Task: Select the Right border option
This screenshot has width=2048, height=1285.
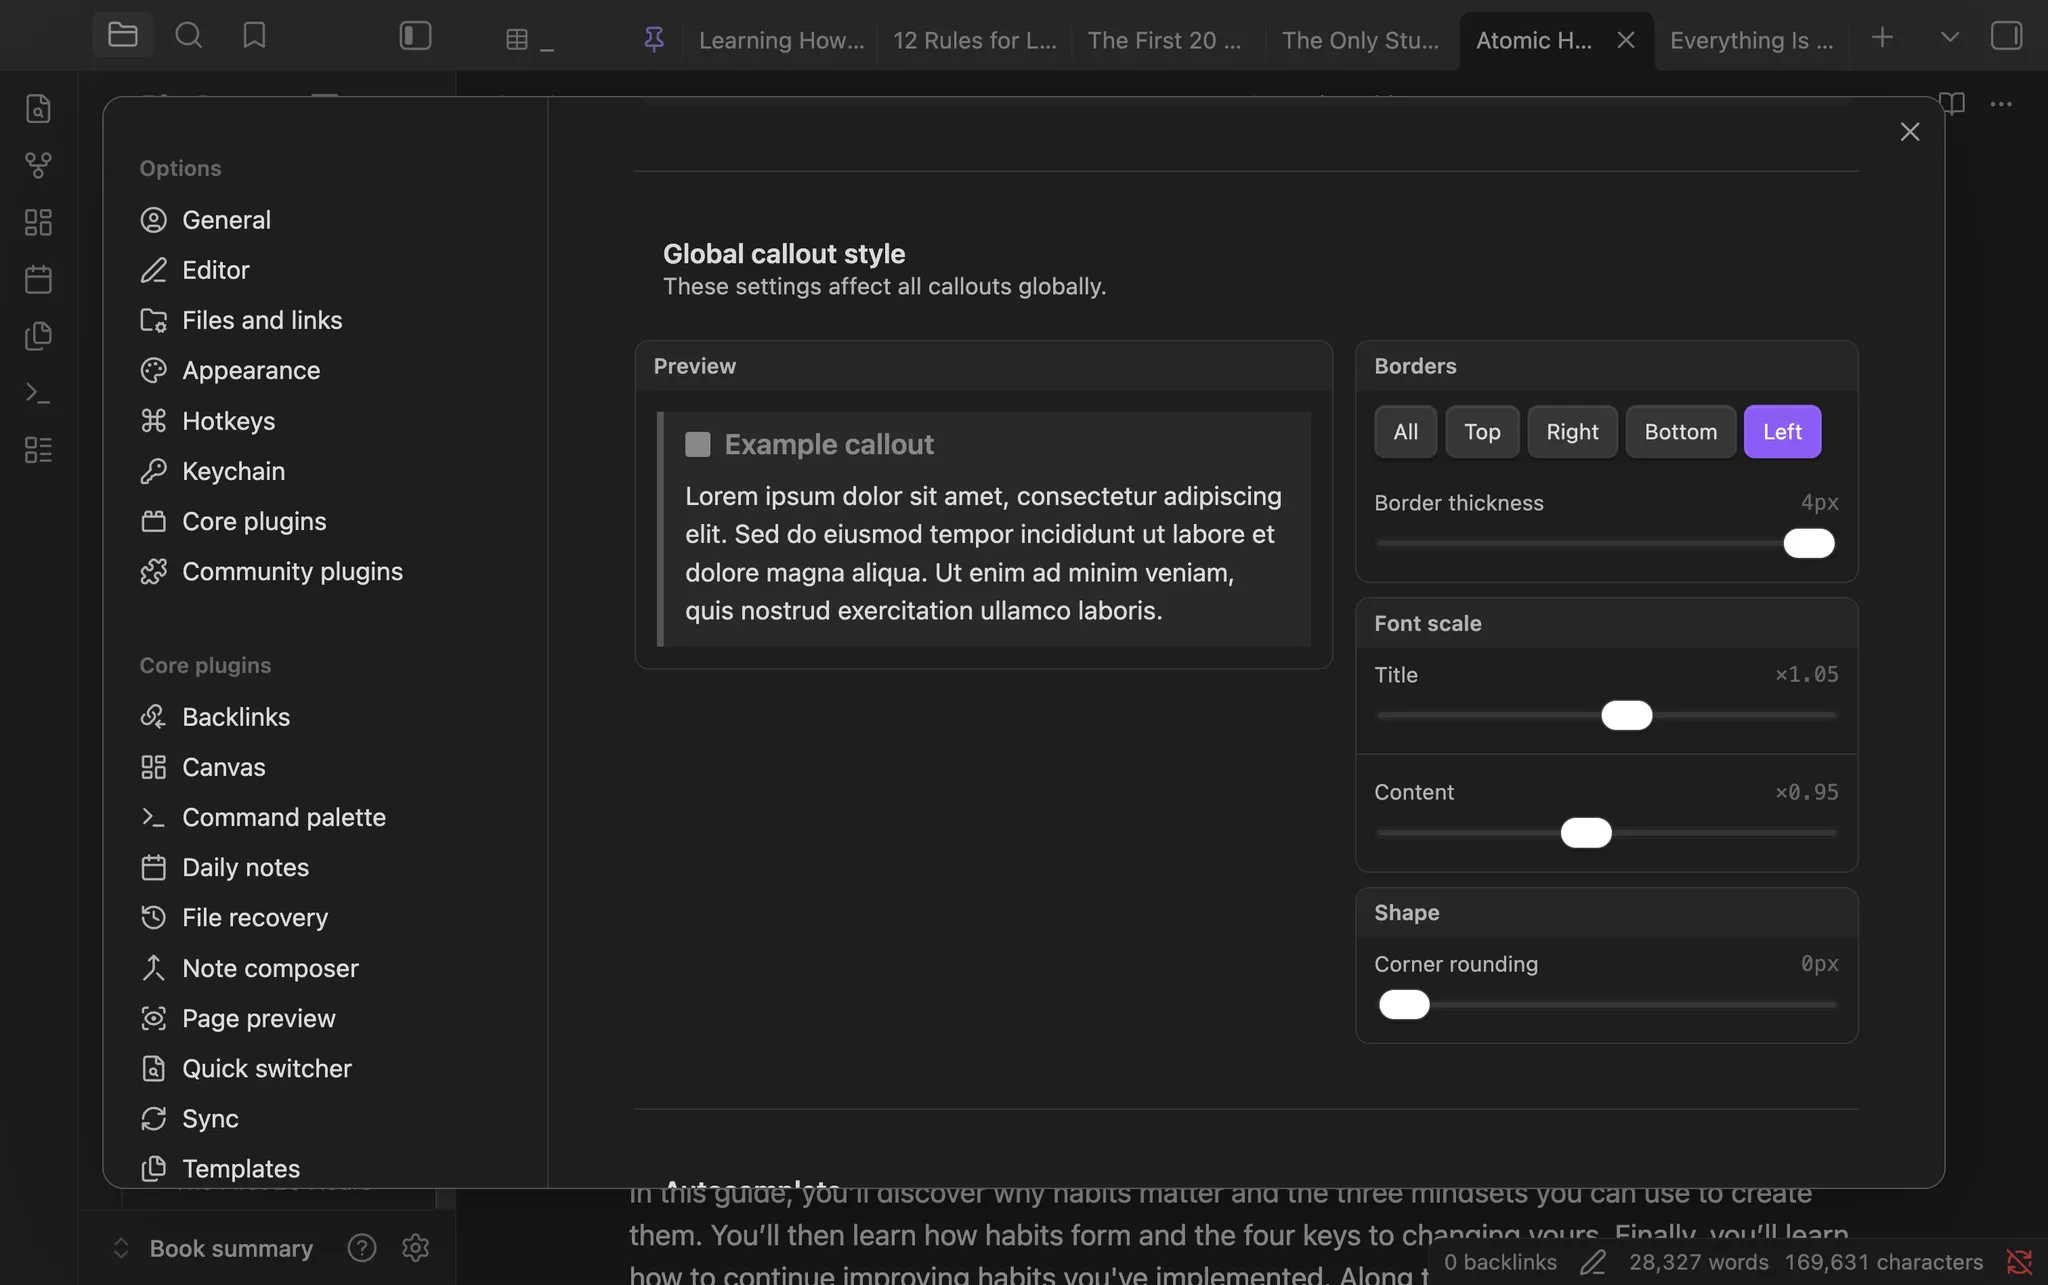Action: 1572,432
